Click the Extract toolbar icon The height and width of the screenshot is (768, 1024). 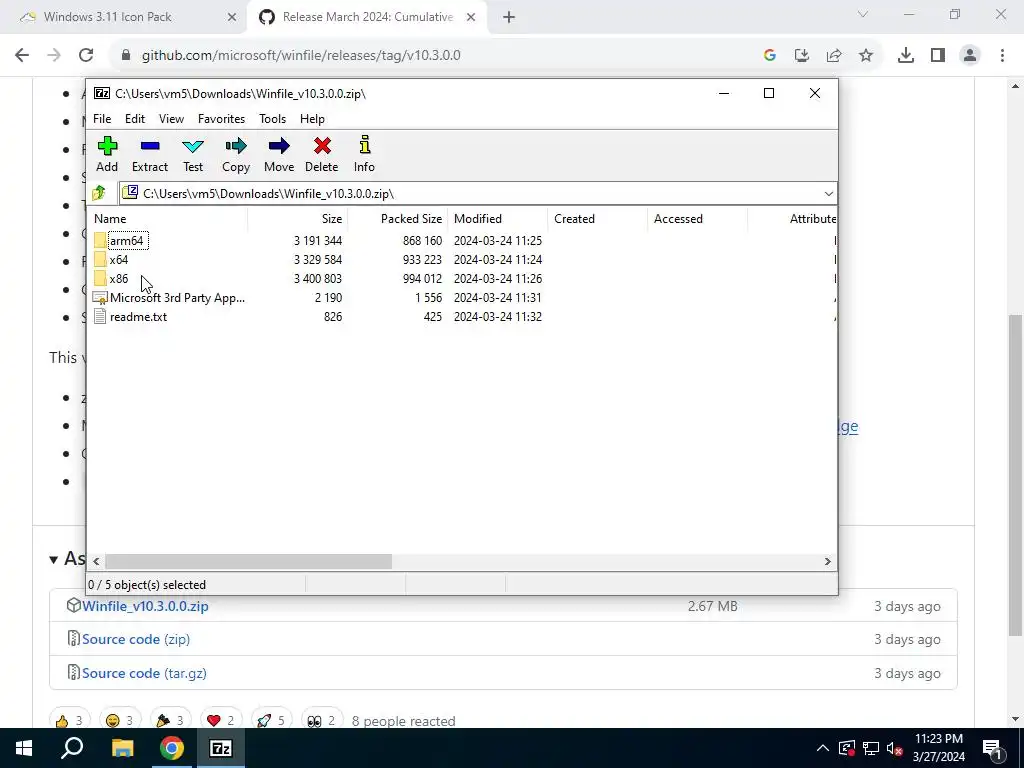point(150,146)
